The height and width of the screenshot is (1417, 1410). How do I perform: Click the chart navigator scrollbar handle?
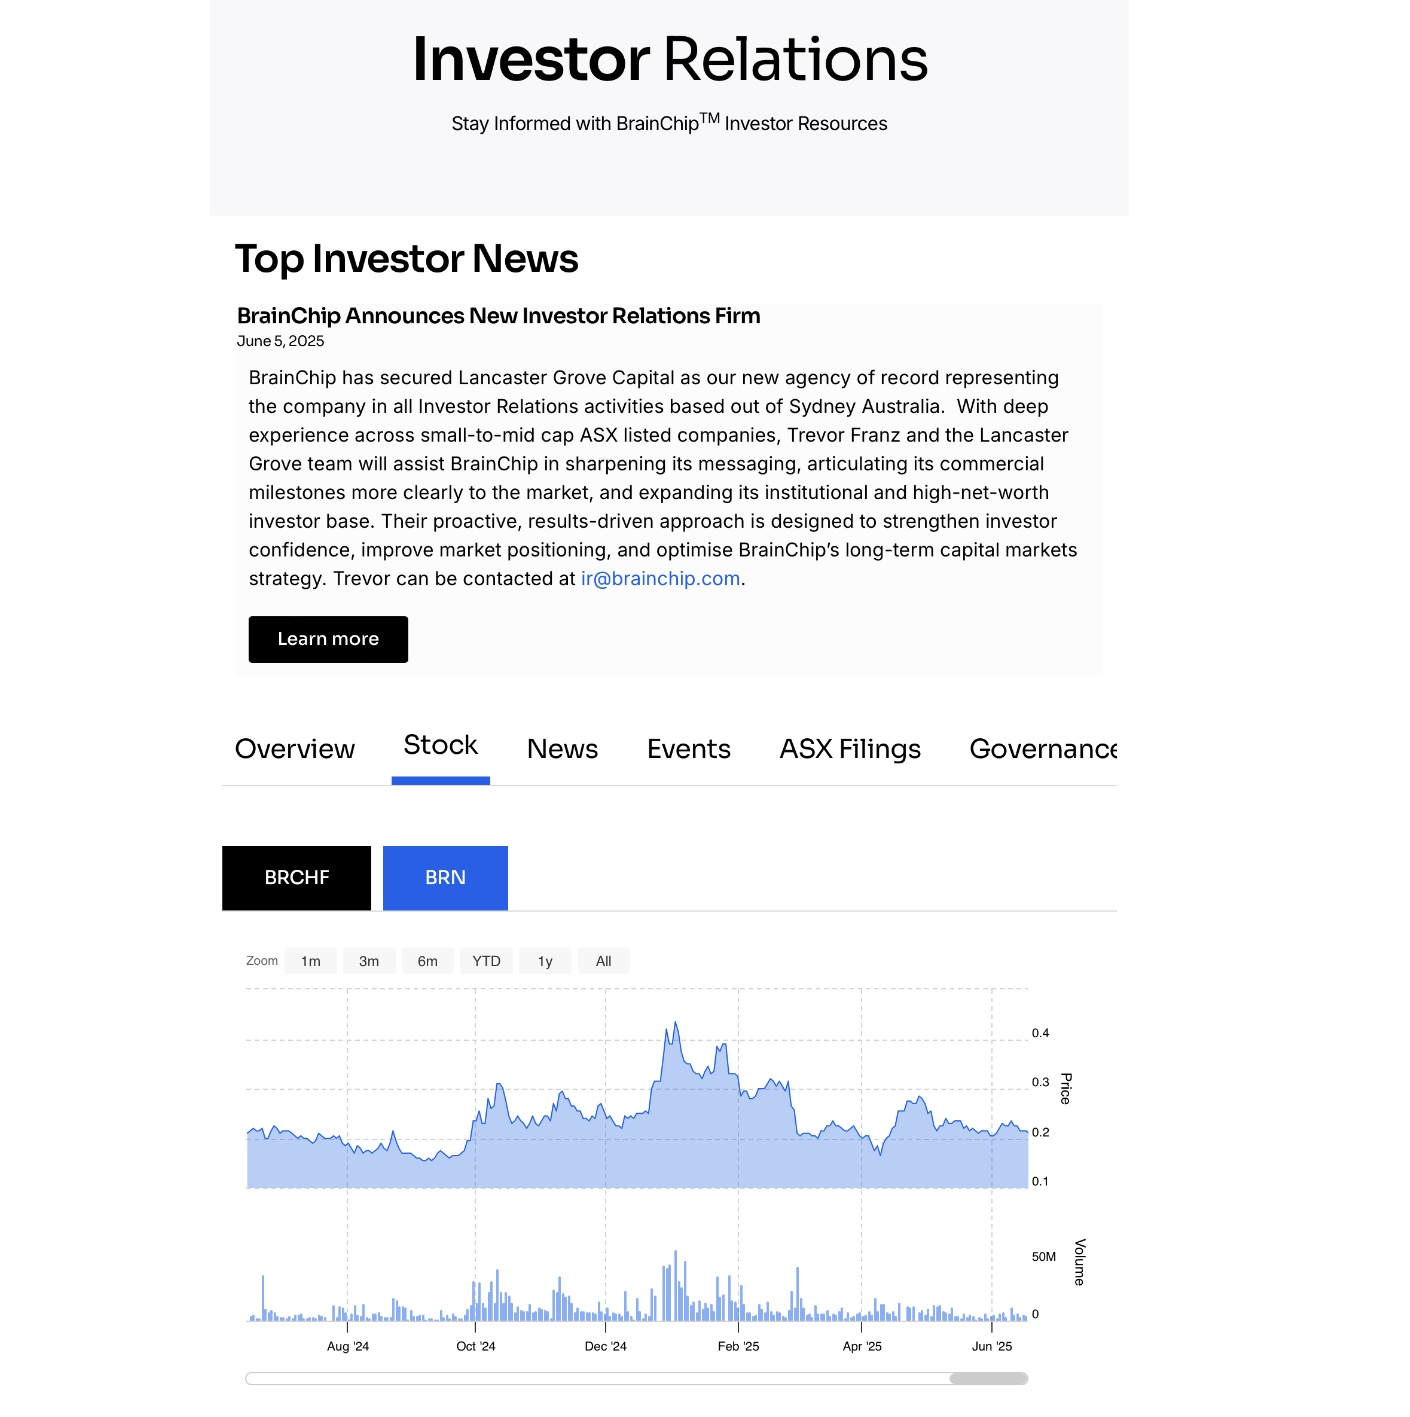(988, 1379)
